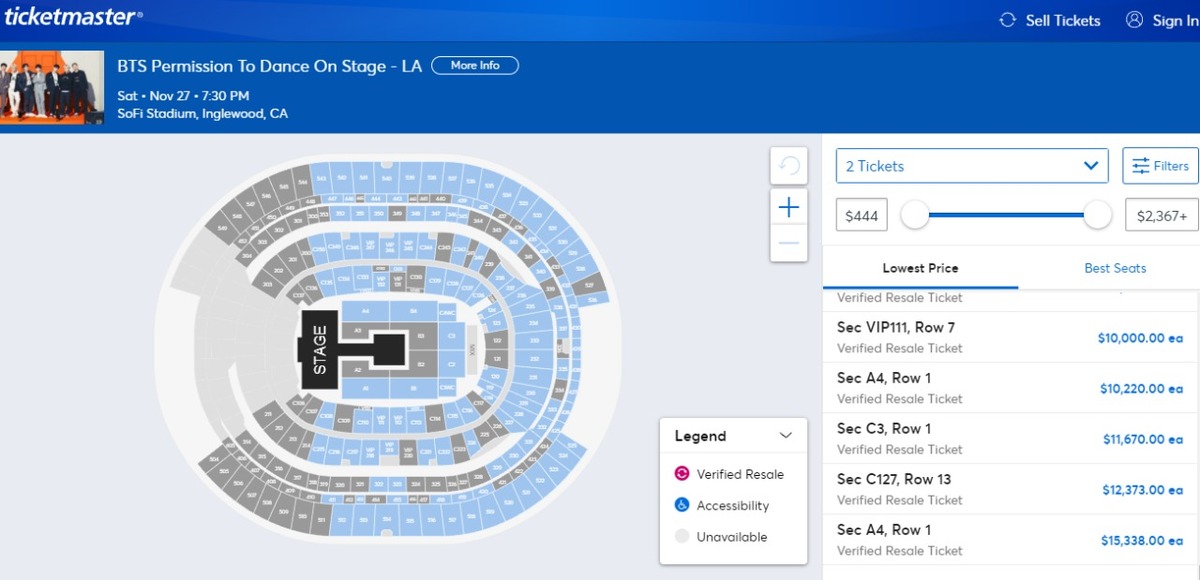Open the 2 Tickets quantity dropdown
Image resolution: width=1200 pixels, height=580 pixels.
coord(971,166)
